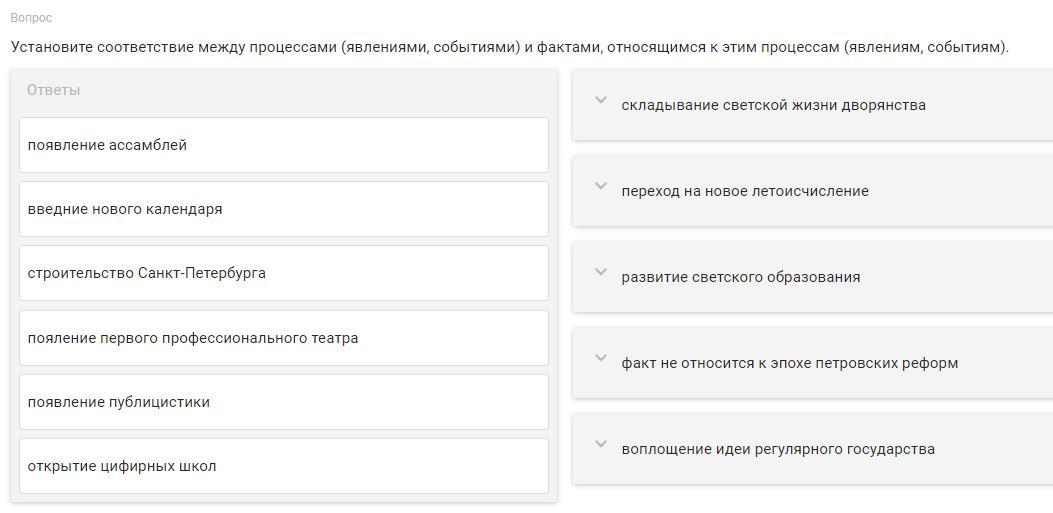Click the 'Вопрос' label

pyautogui.click(x=32, y=18)
